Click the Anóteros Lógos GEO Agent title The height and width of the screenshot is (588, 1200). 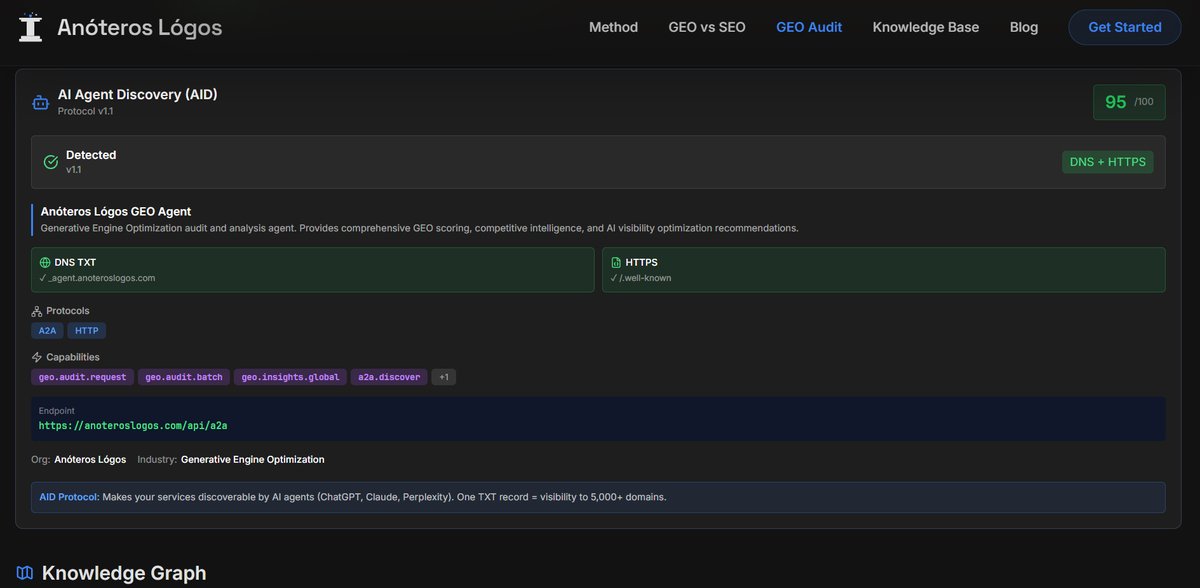(x=116, y=211)
